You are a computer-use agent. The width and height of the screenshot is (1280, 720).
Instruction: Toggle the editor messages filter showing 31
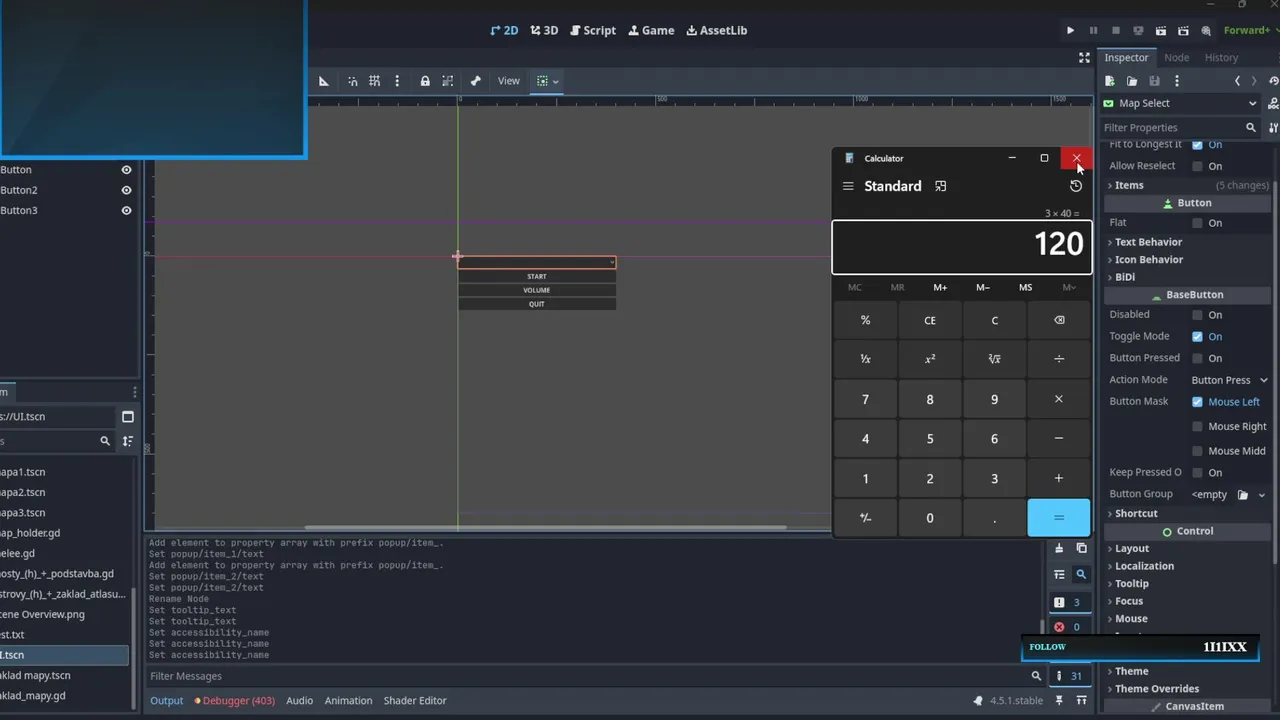(1069, 676)
